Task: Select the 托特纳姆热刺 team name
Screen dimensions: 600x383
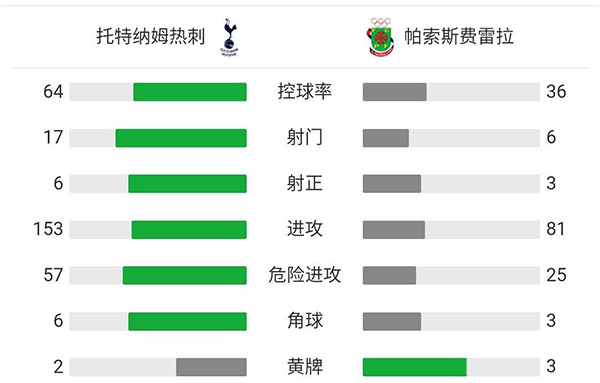Action: (151, 37)
